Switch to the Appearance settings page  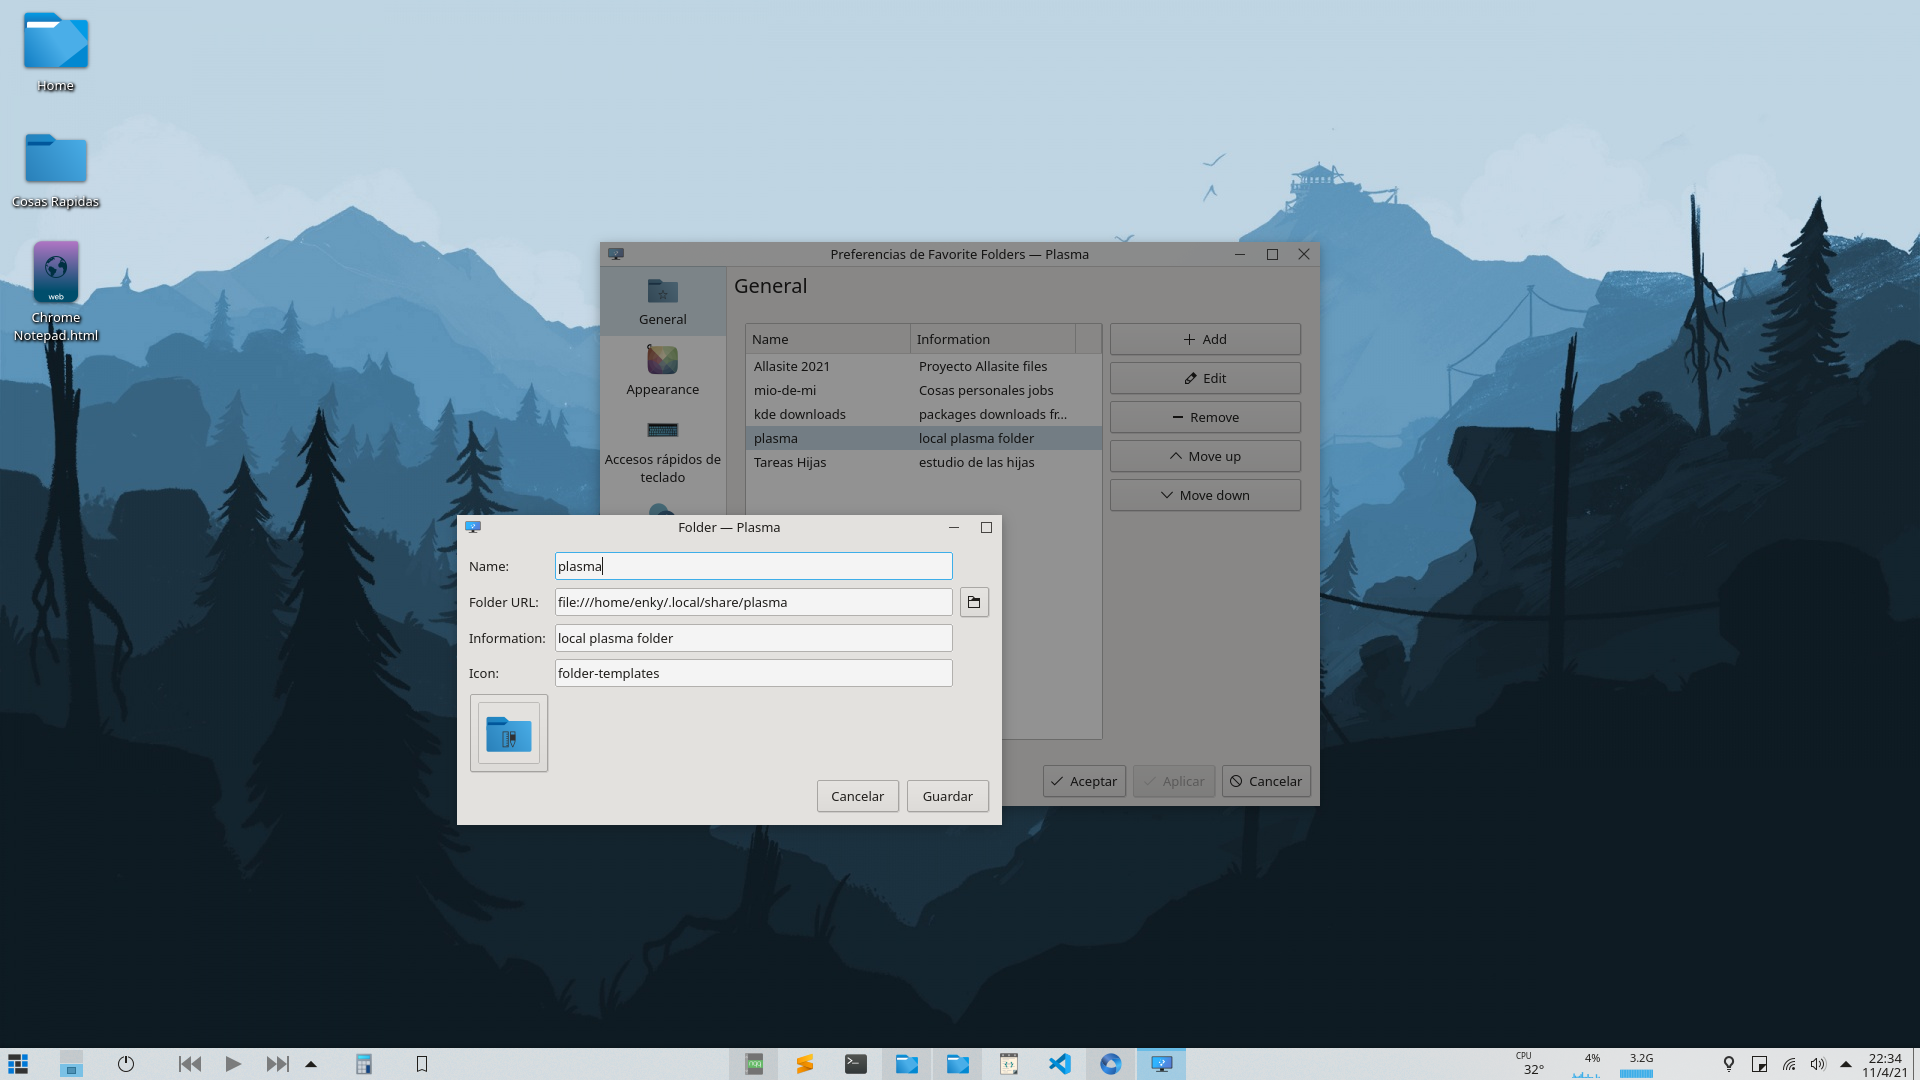pyautogui.click(x=663, y=370)
